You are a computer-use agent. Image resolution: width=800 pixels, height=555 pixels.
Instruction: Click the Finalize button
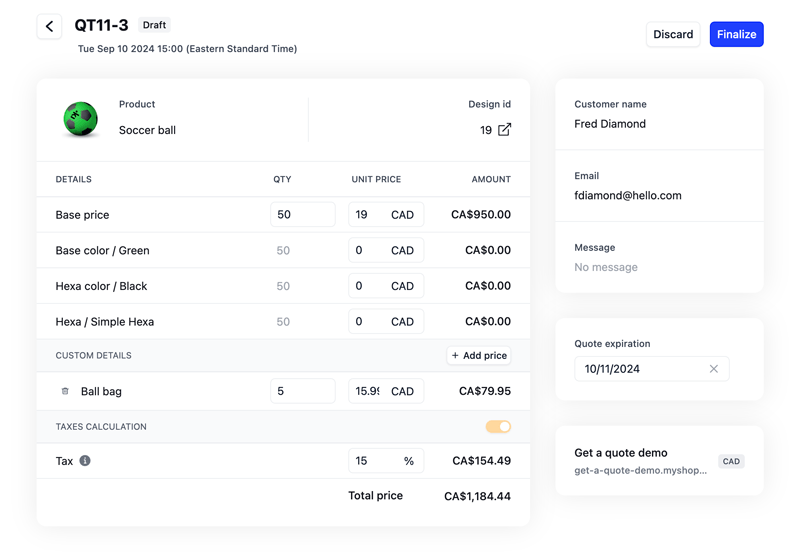736,34
